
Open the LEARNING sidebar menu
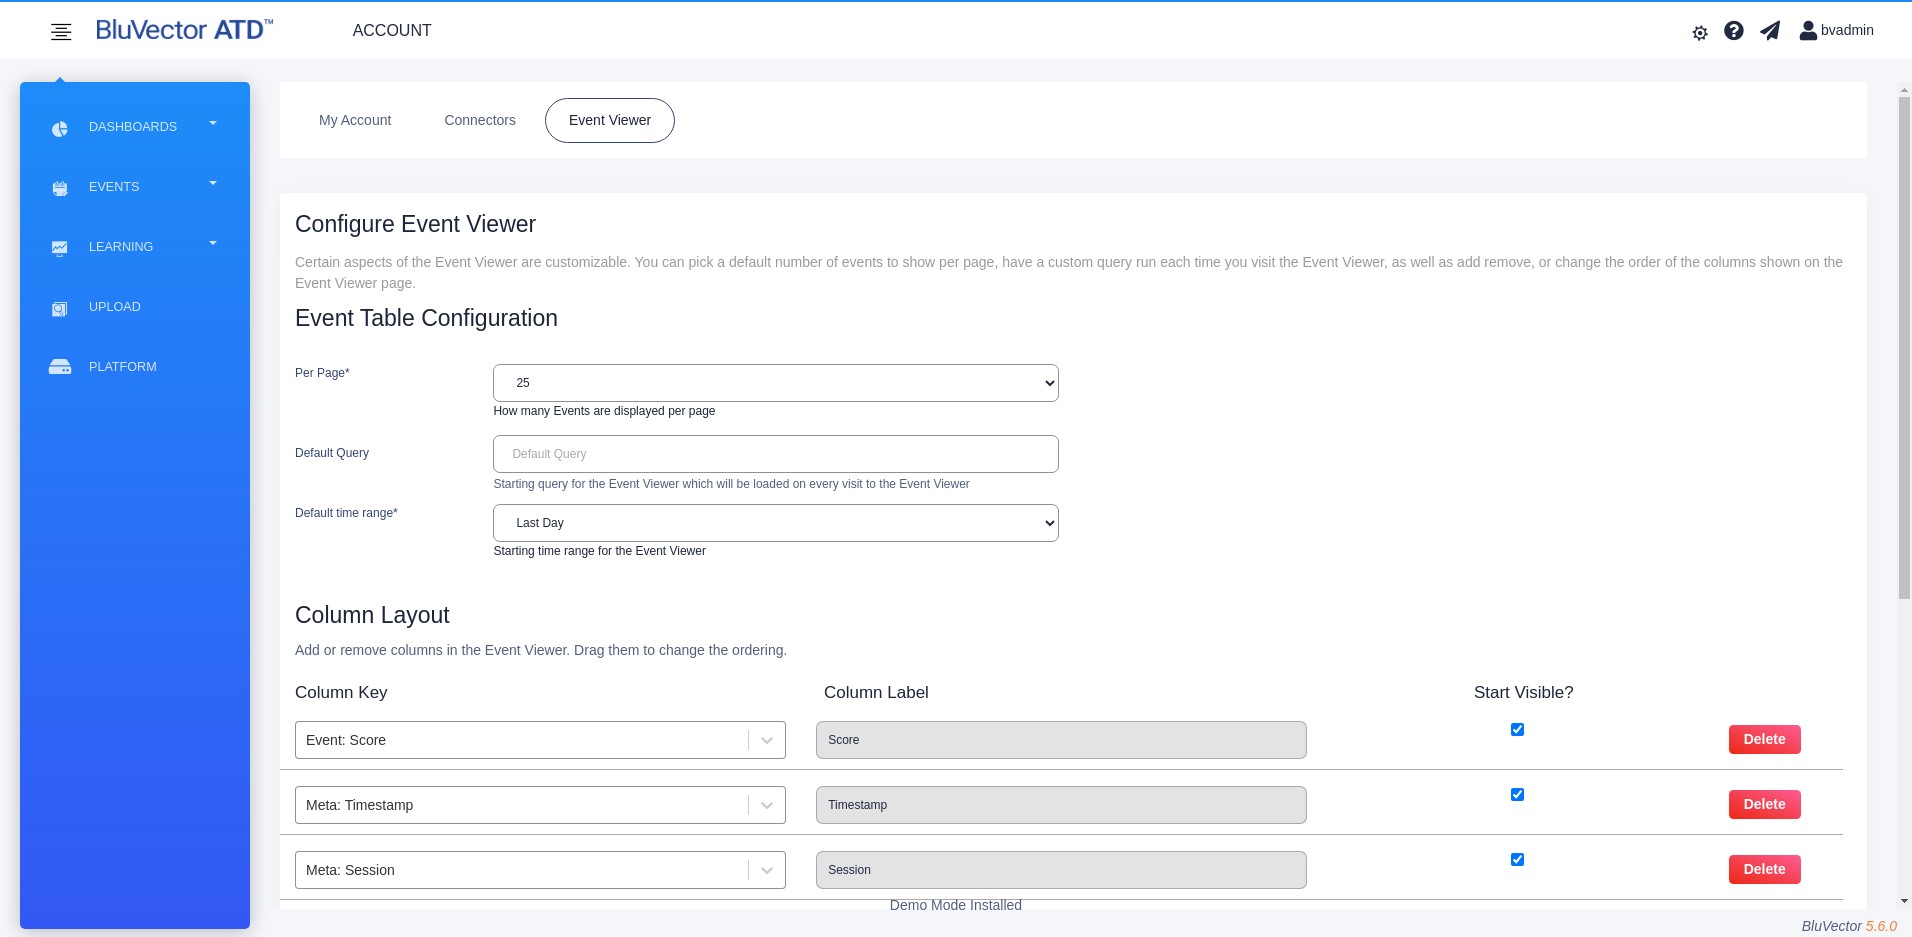coord(121,247)
